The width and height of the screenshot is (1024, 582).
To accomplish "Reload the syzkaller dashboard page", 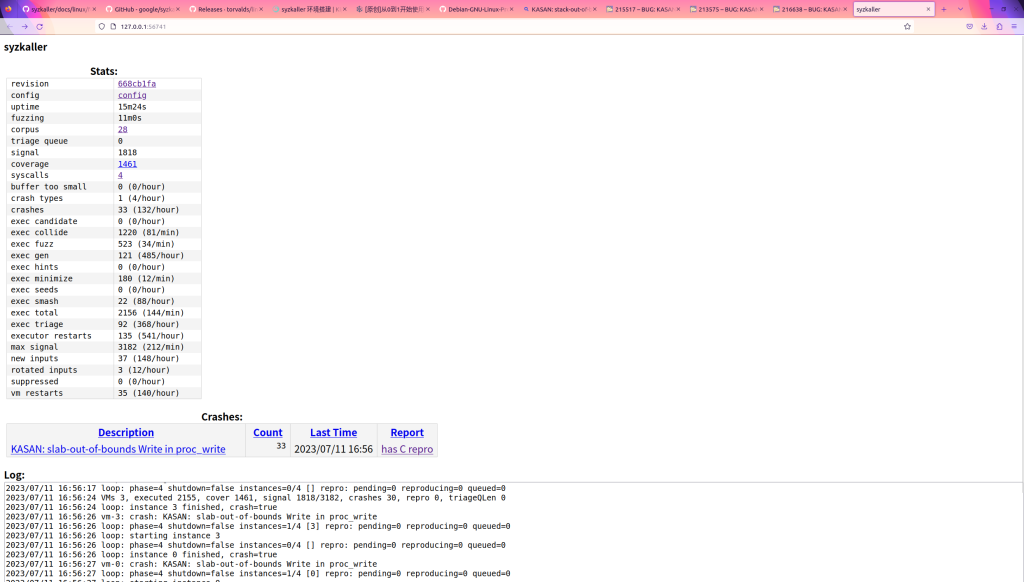I will [38, 27].
